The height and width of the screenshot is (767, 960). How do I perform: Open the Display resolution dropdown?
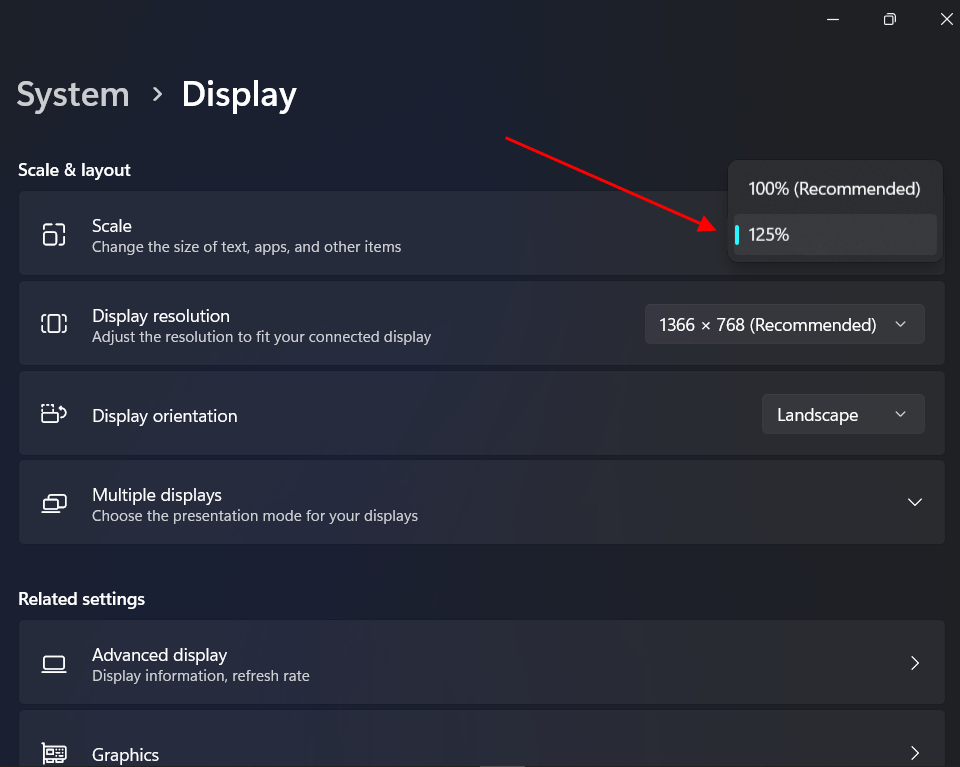784,324
